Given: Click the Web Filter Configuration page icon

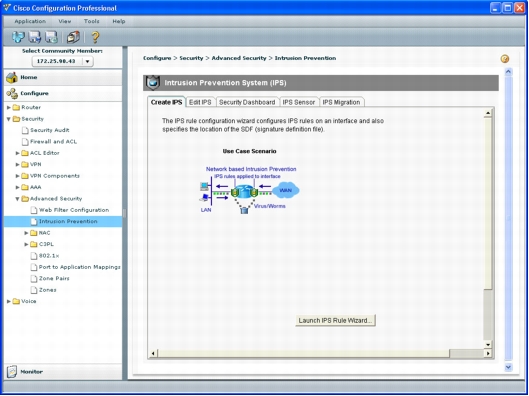Looking at the screenshot, I should click(x=34, y=210).
